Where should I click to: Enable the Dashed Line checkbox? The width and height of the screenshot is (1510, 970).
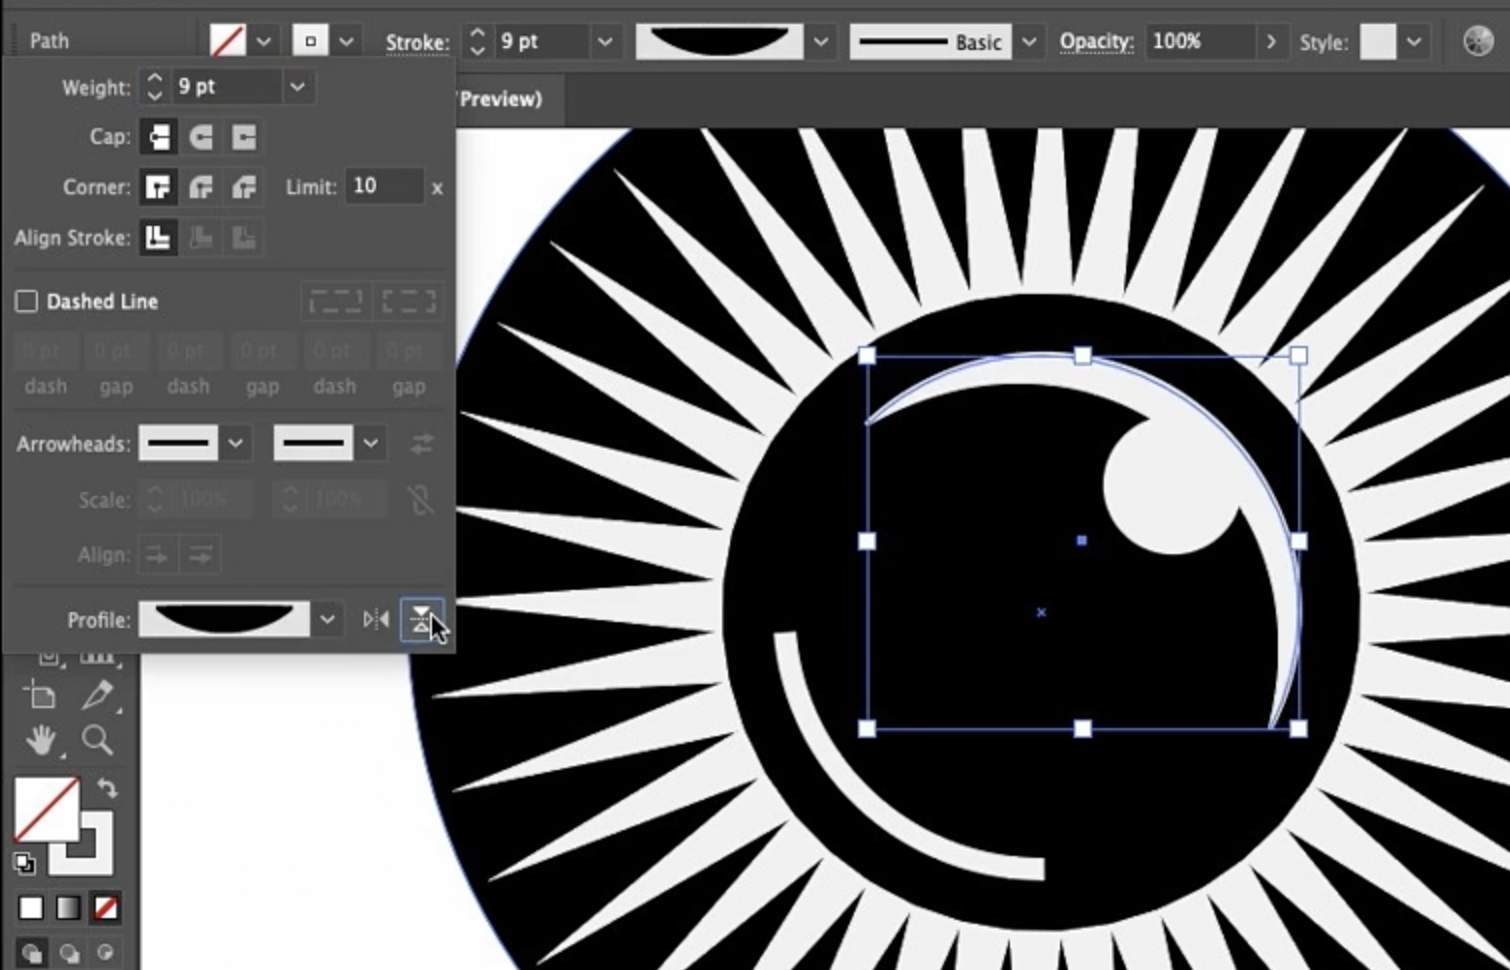[27, 301]
